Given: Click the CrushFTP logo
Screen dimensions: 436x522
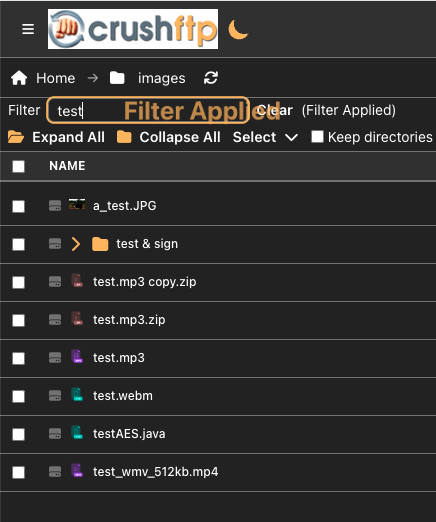Looking at the screenshot, I should coord(133,29).
